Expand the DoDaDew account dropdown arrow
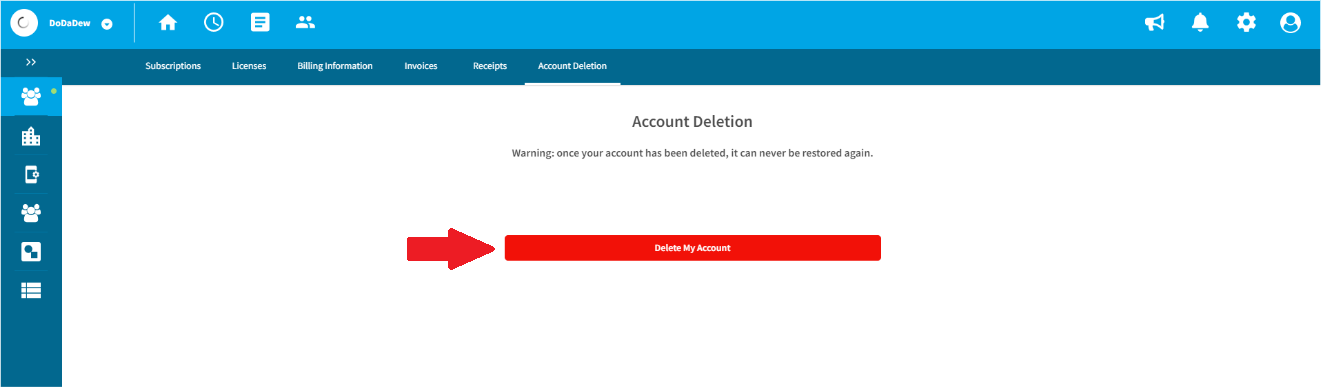This screenshot has height=388, width=1322. pos(107,24)
